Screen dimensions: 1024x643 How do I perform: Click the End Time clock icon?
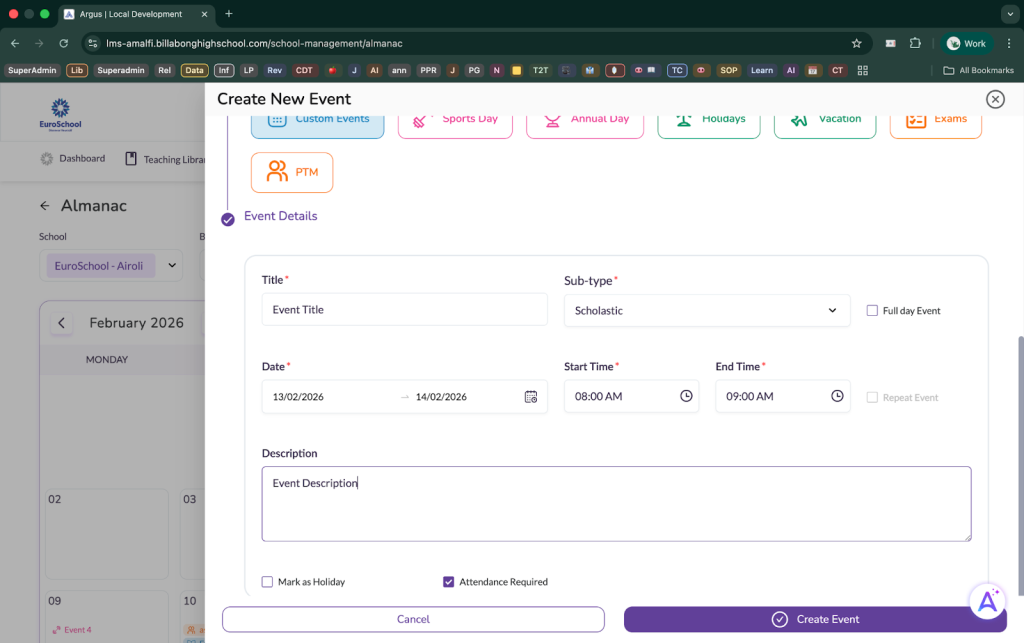837,397
